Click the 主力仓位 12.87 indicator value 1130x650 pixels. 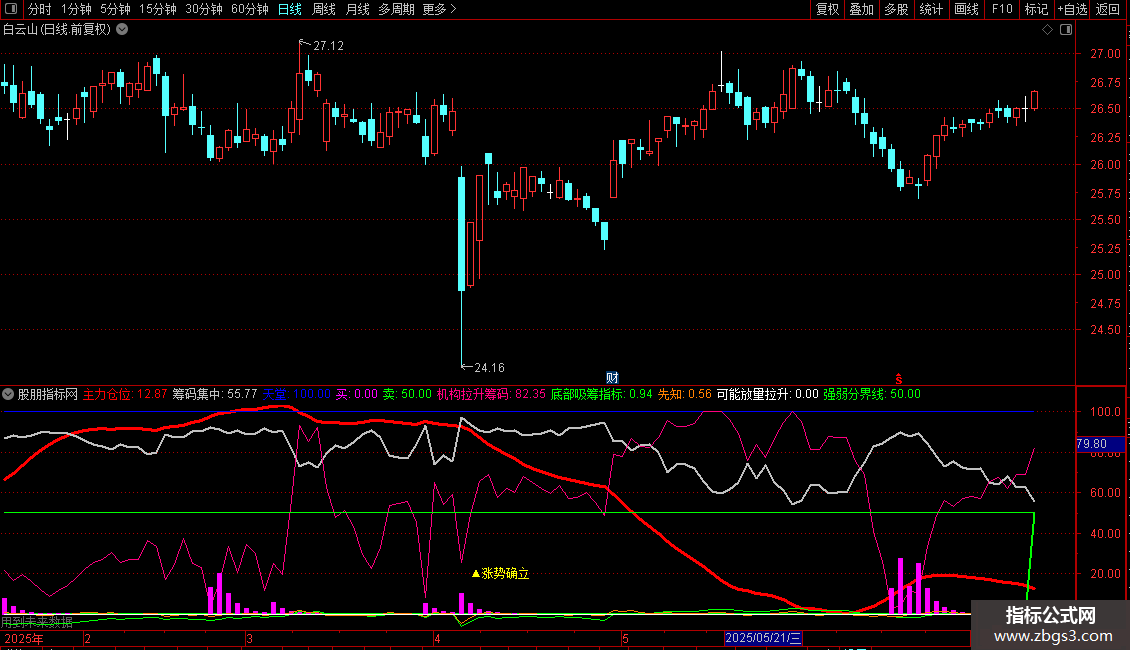125,394
